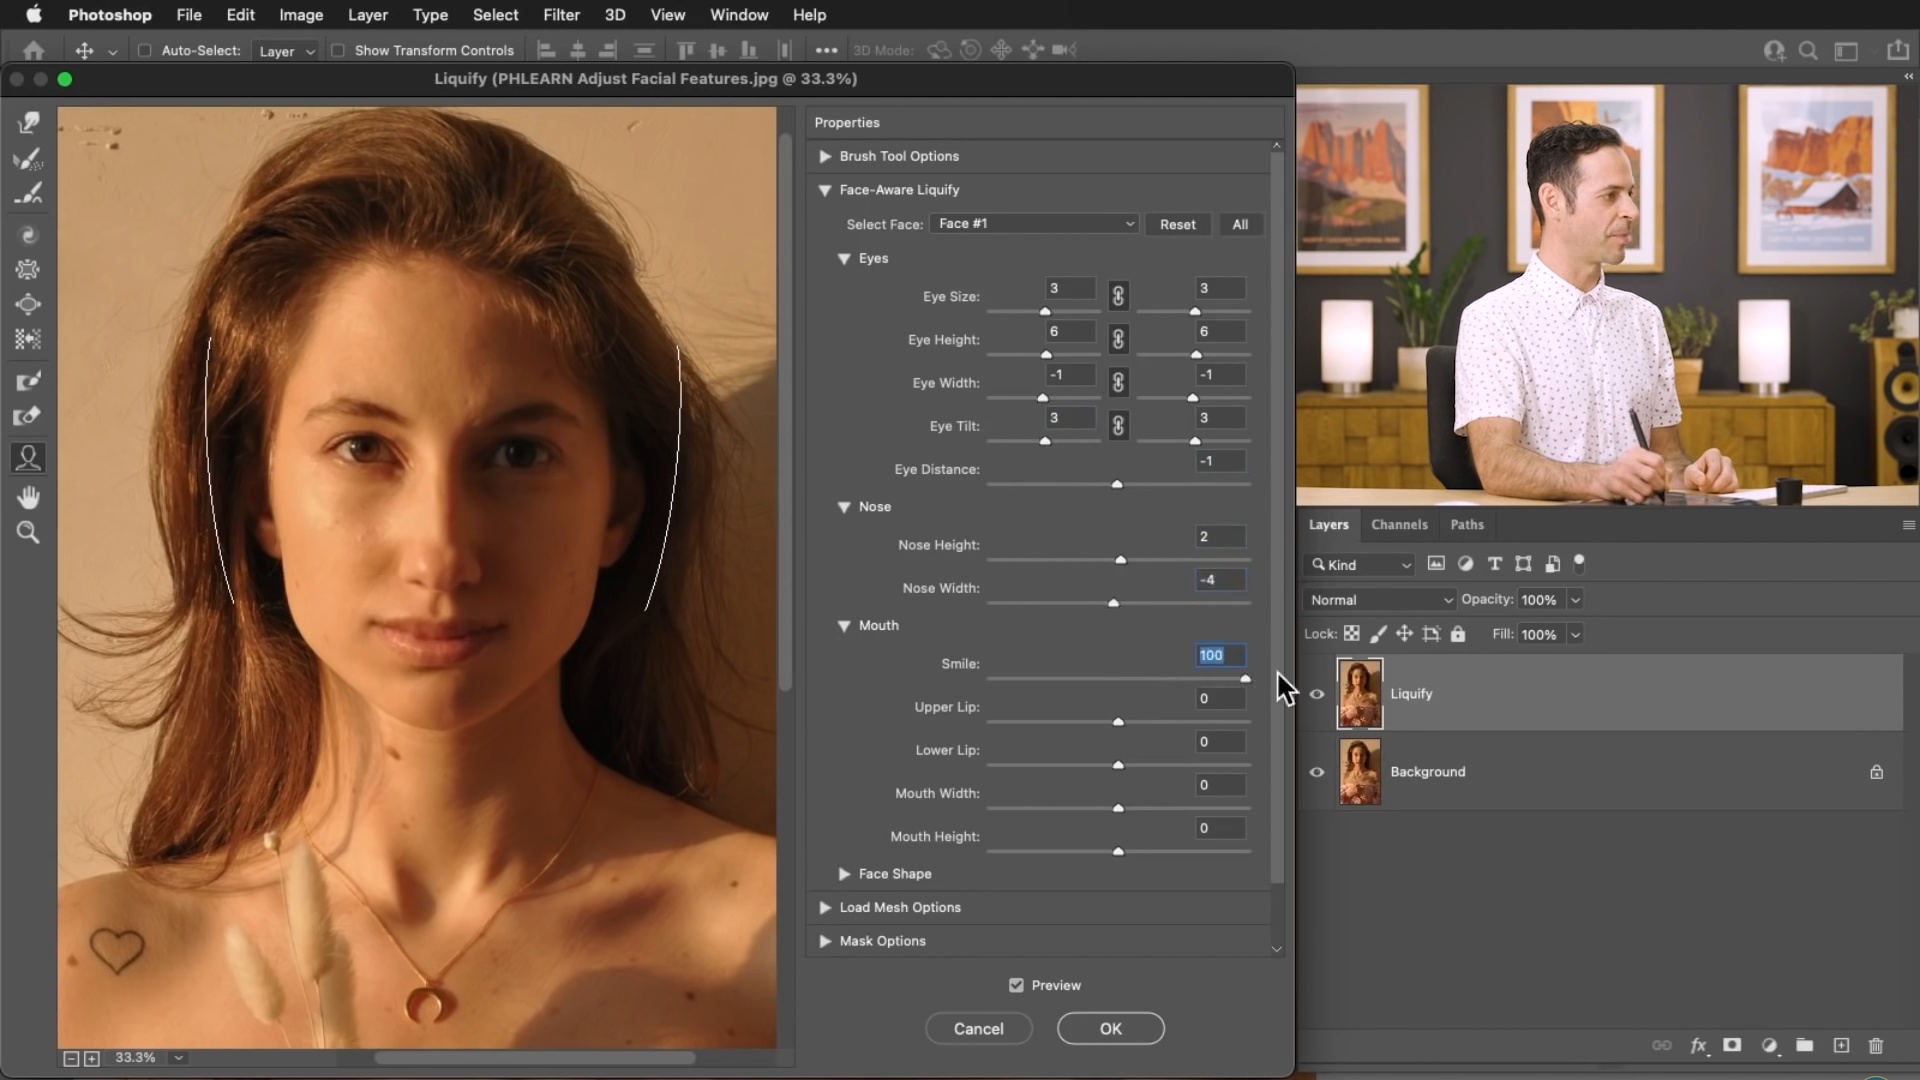Open the Filter menu
The width and height of the screenshot is (1920, 1080).
561,15
